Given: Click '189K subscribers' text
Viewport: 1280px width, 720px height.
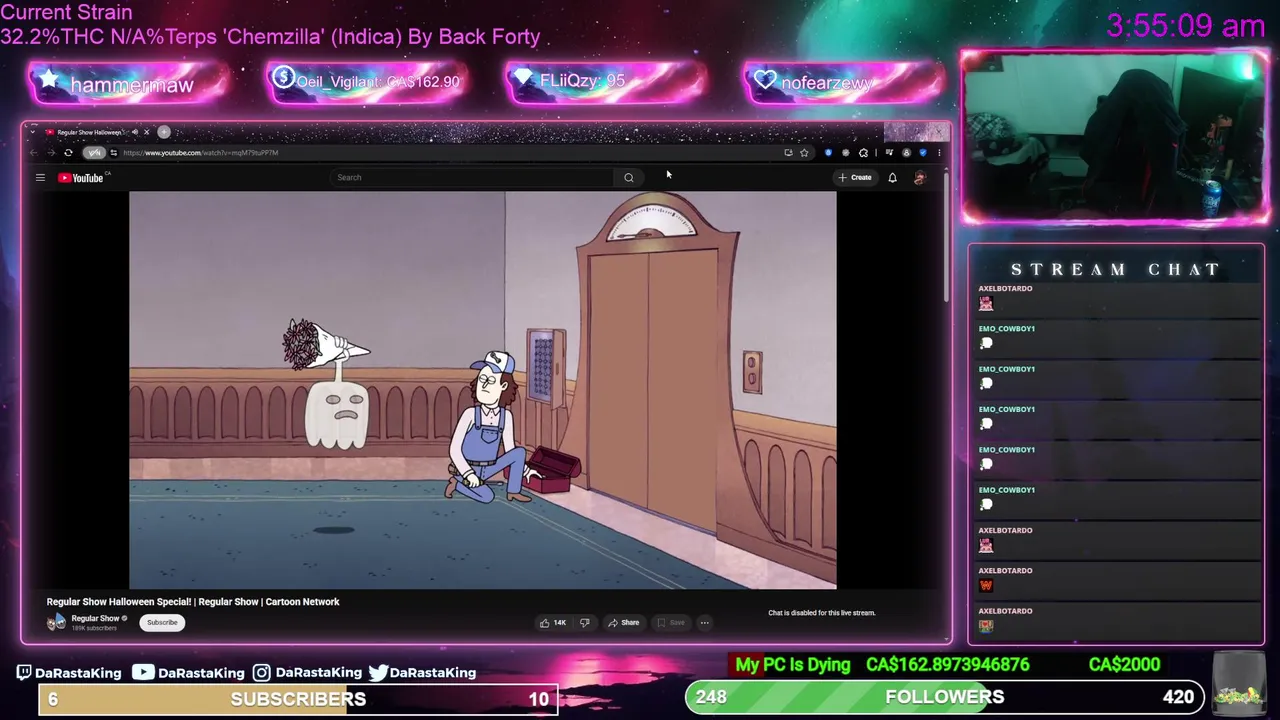Looking at the screenshot, I should (94, 628).
